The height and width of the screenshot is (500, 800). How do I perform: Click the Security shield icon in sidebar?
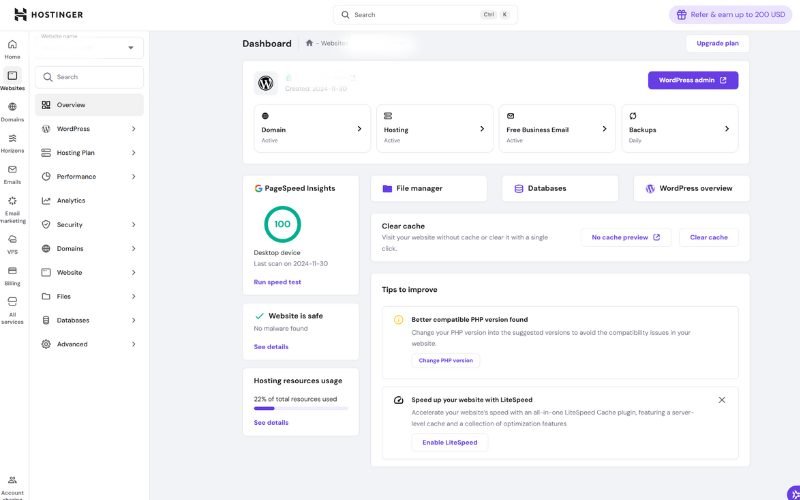pos(46,224)
